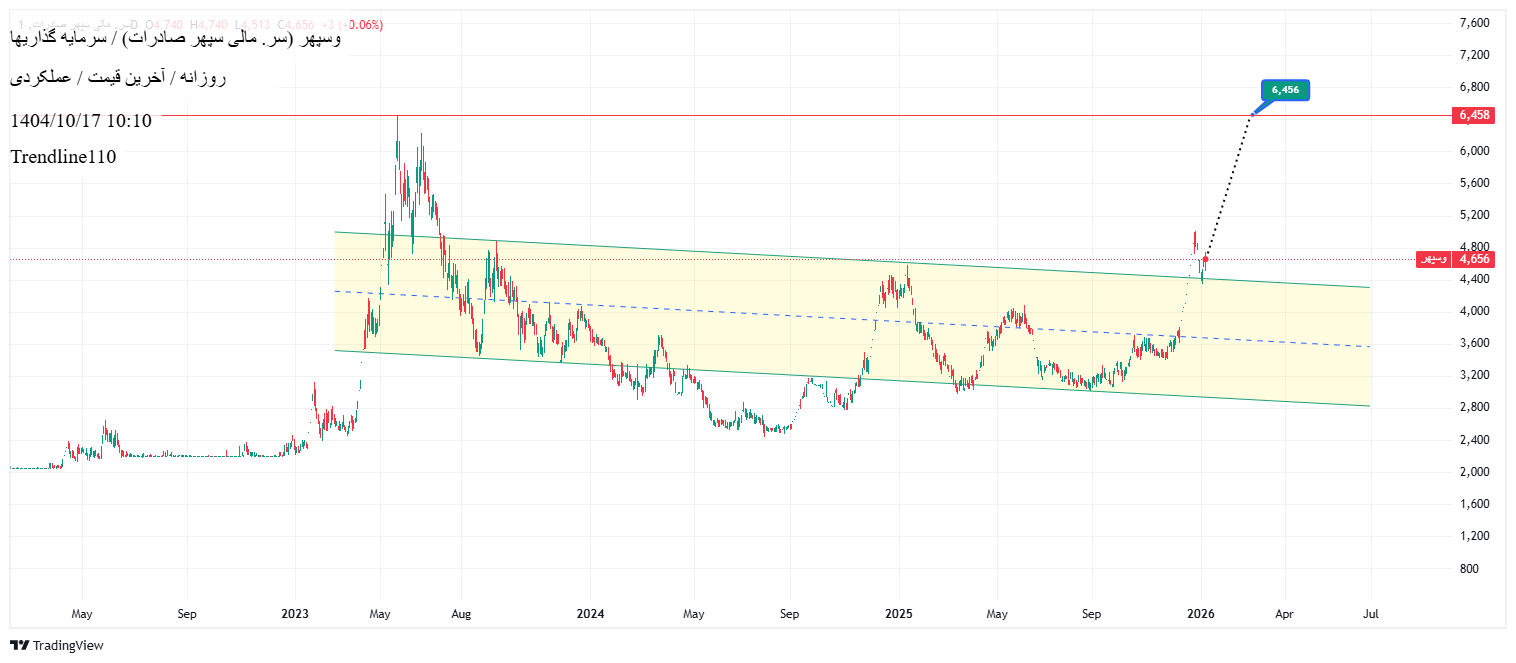Click the وسپهر symbol tag on price axis
The width and height of the screenshot is (1516, 663).
(x=1433, y=259)
